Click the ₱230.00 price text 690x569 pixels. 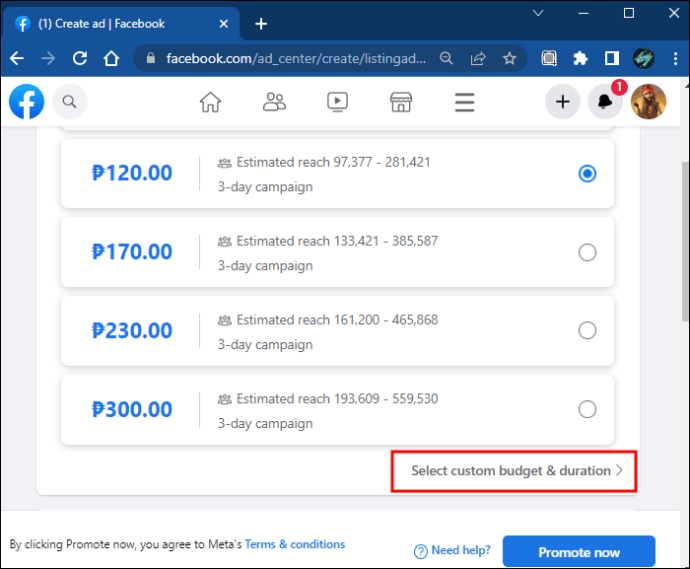(x=132, y=330)
